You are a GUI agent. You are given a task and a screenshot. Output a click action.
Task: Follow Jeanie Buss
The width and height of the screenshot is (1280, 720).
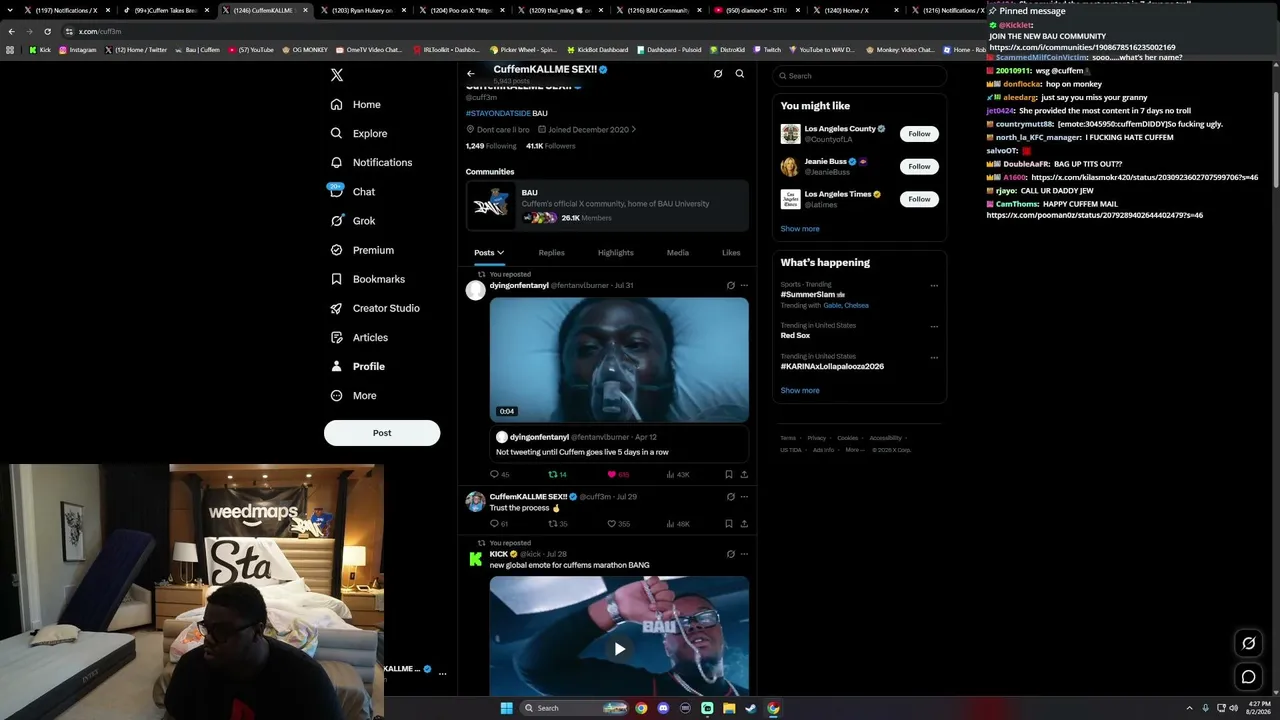(x=919, y=166)
